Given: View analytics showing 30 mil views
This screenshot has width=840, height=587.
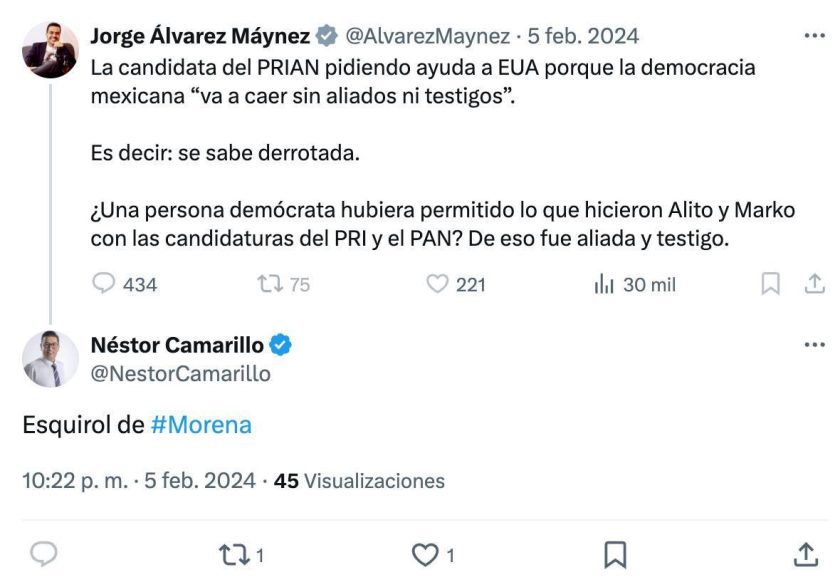Looking at the screenshot, I should (x=604, y=284).
